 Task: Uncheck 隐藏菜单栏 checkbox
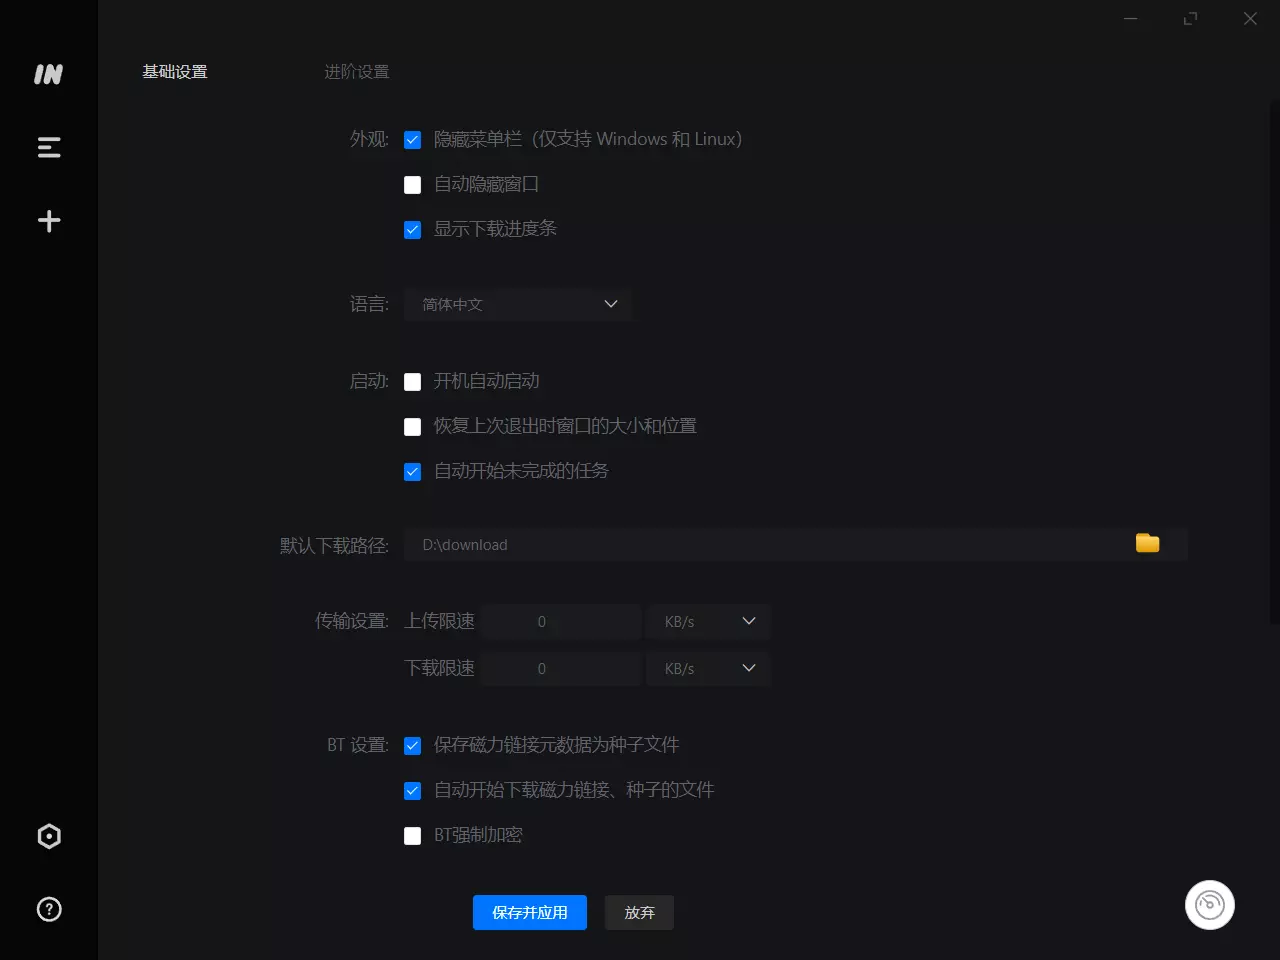click(412, 140)
